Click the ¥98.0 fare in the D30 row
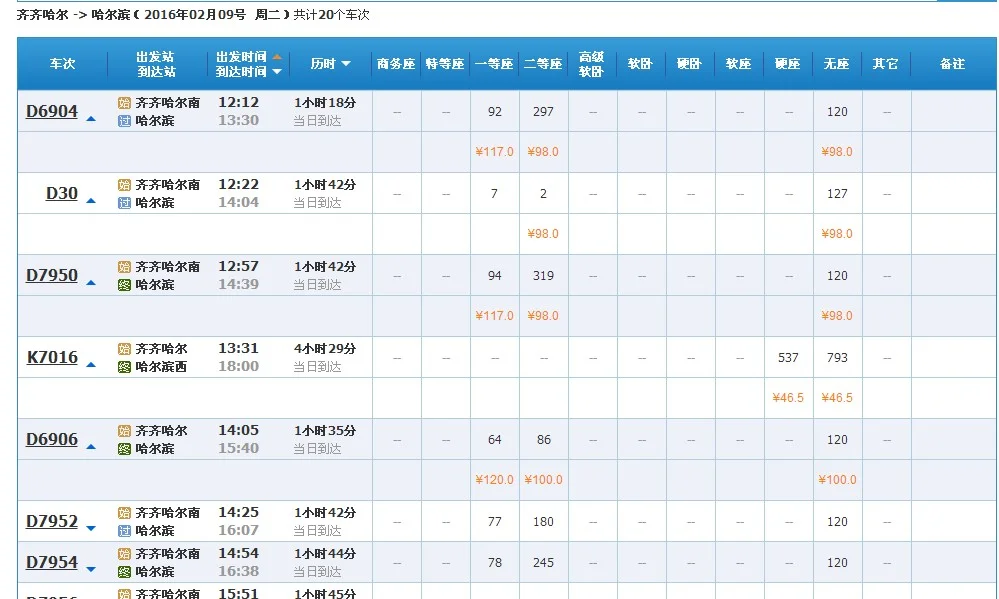The width and height of the screenshot is (999, 599). [x=543, y=233]
